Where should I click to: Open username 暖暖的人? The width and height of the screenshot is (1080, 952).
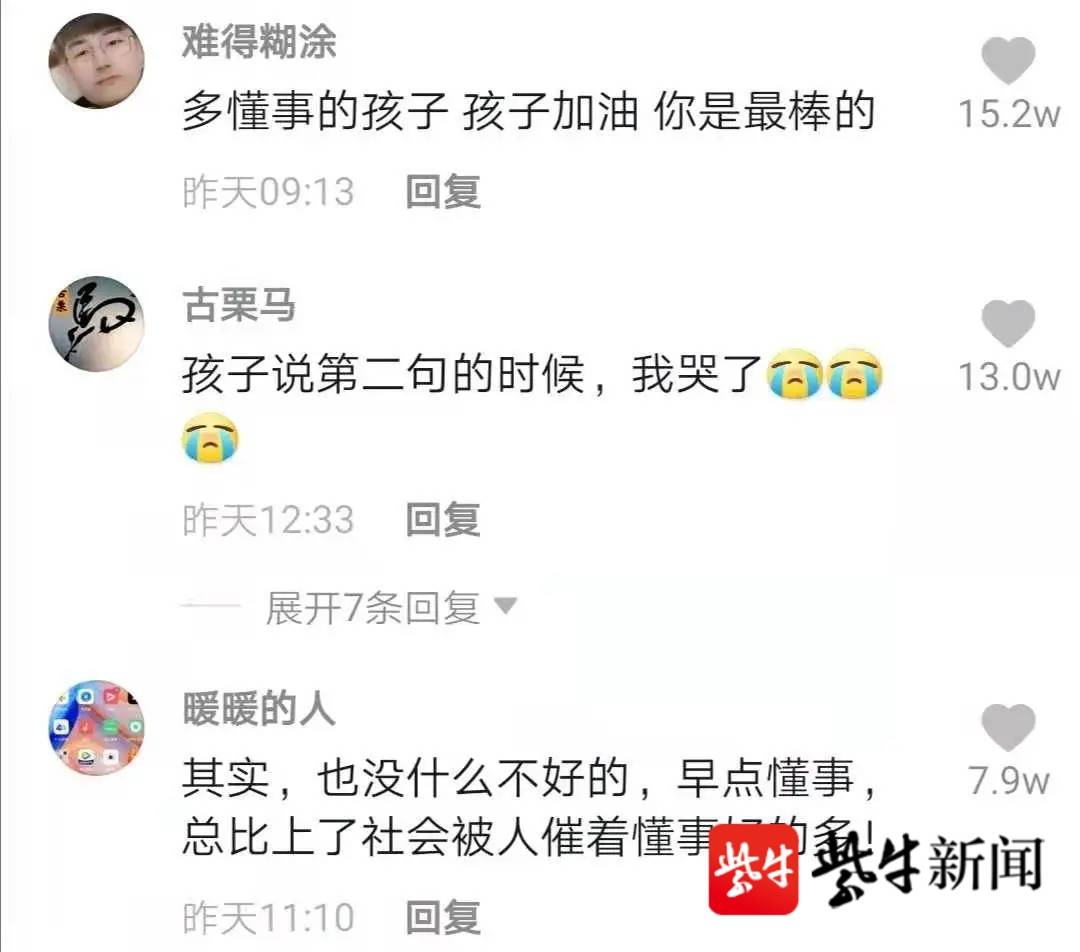(x=259, y=708)
